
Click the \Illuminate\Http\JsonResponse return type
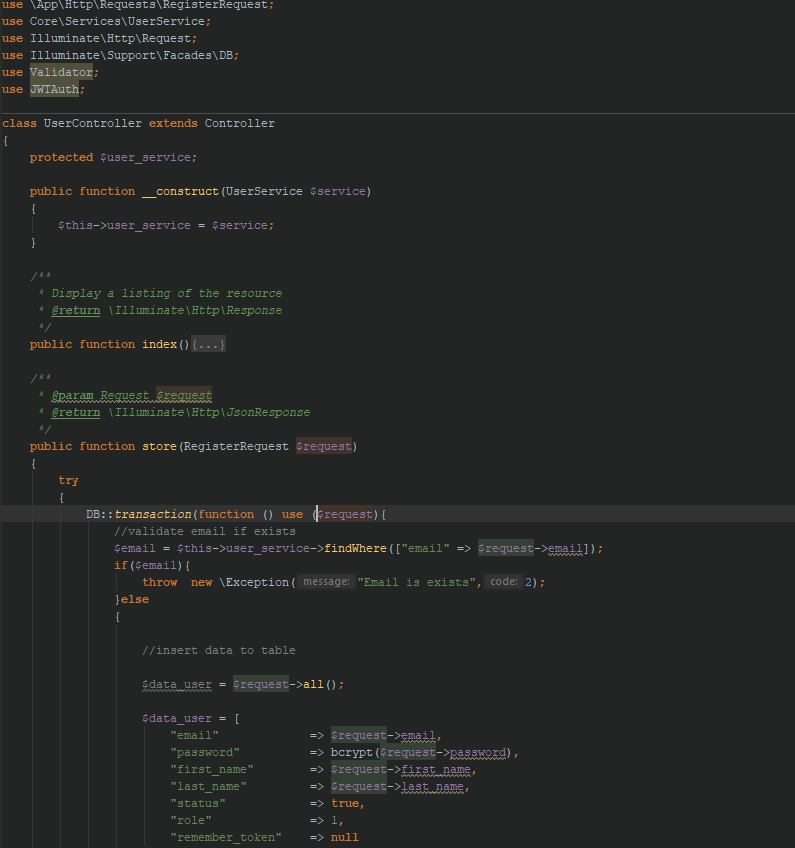(x=209, y=413)
